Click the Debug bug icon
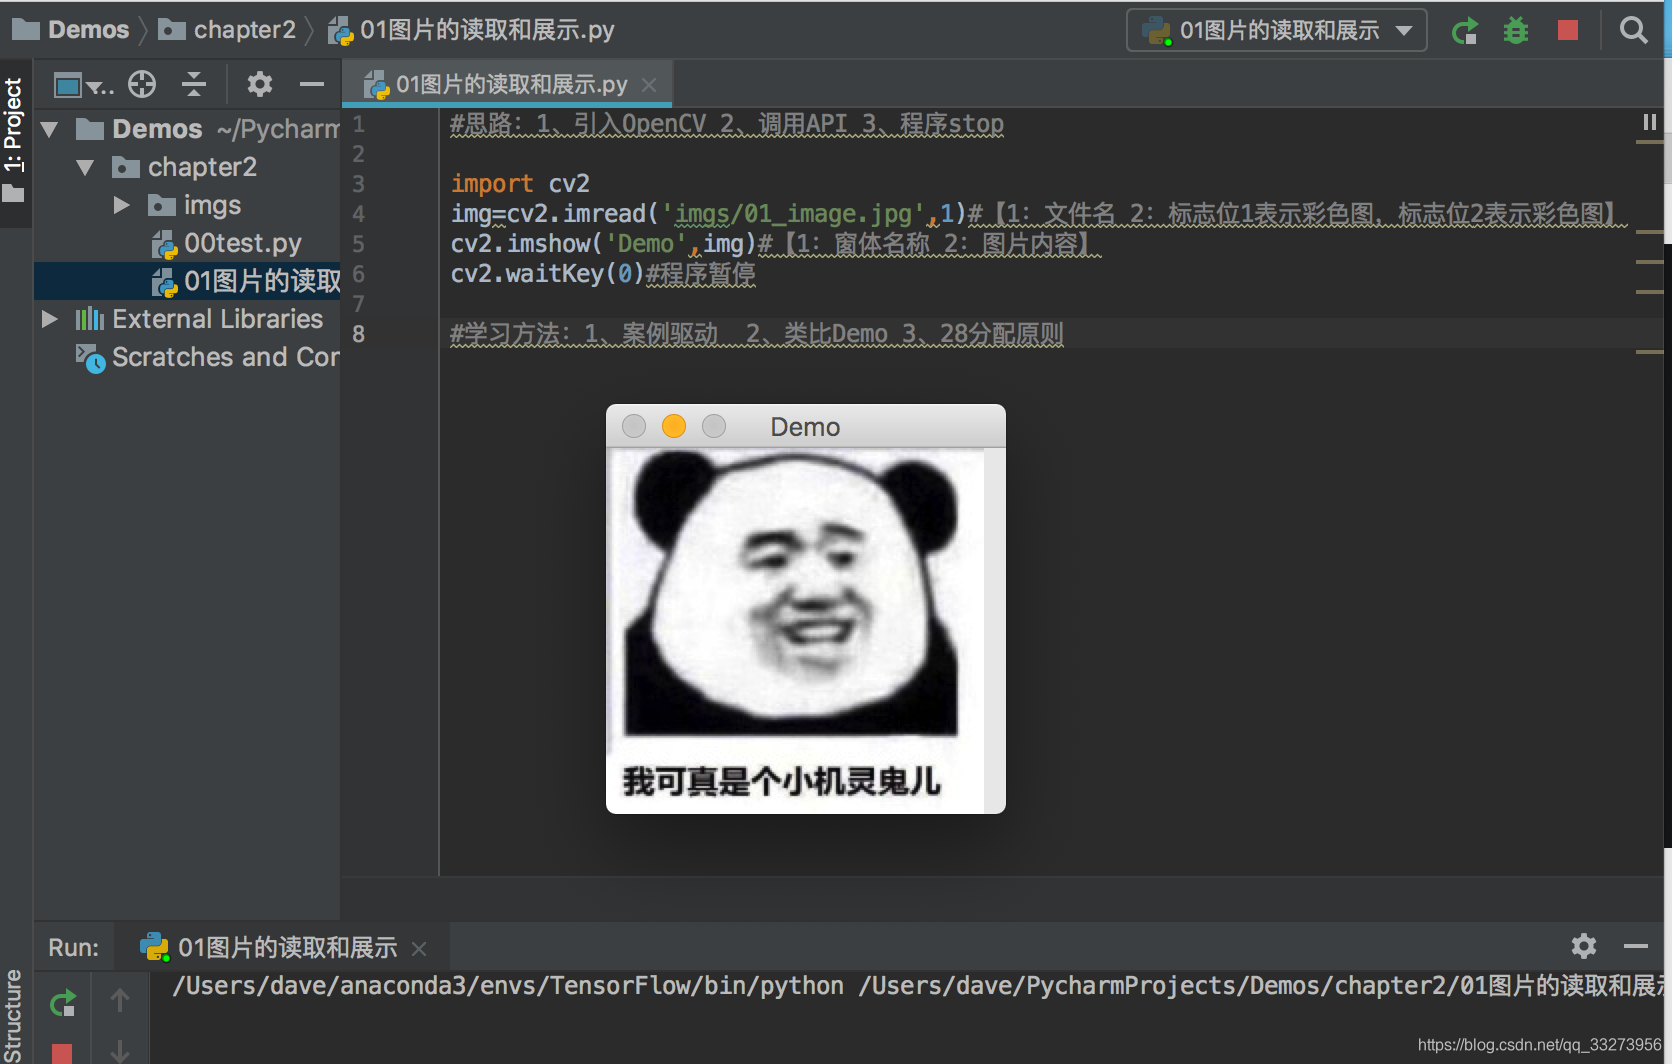 tap(1516, 31)
